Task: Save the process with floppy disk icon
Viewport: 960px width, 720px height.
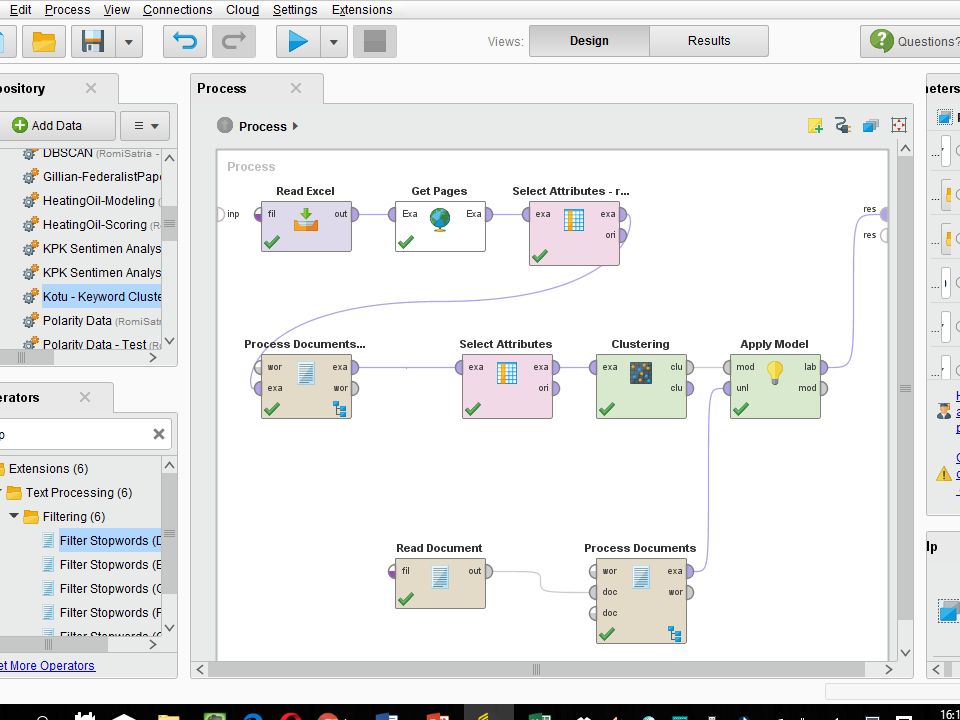Action: 93,42
